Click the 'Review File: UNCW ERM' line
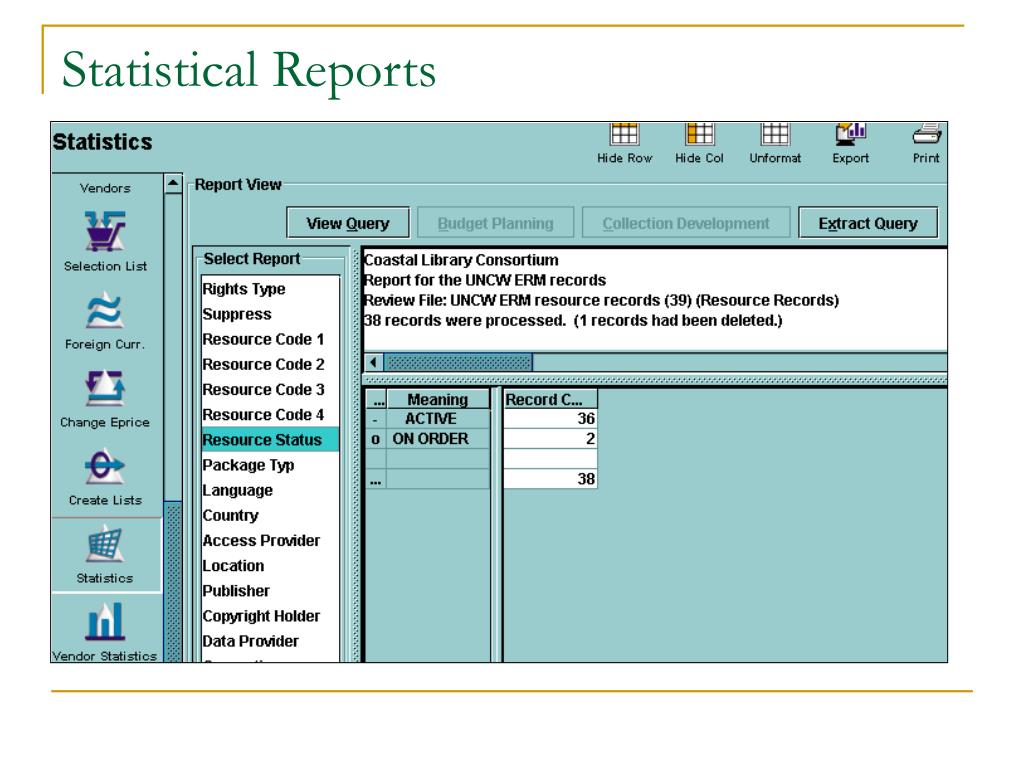 [601, 300]
